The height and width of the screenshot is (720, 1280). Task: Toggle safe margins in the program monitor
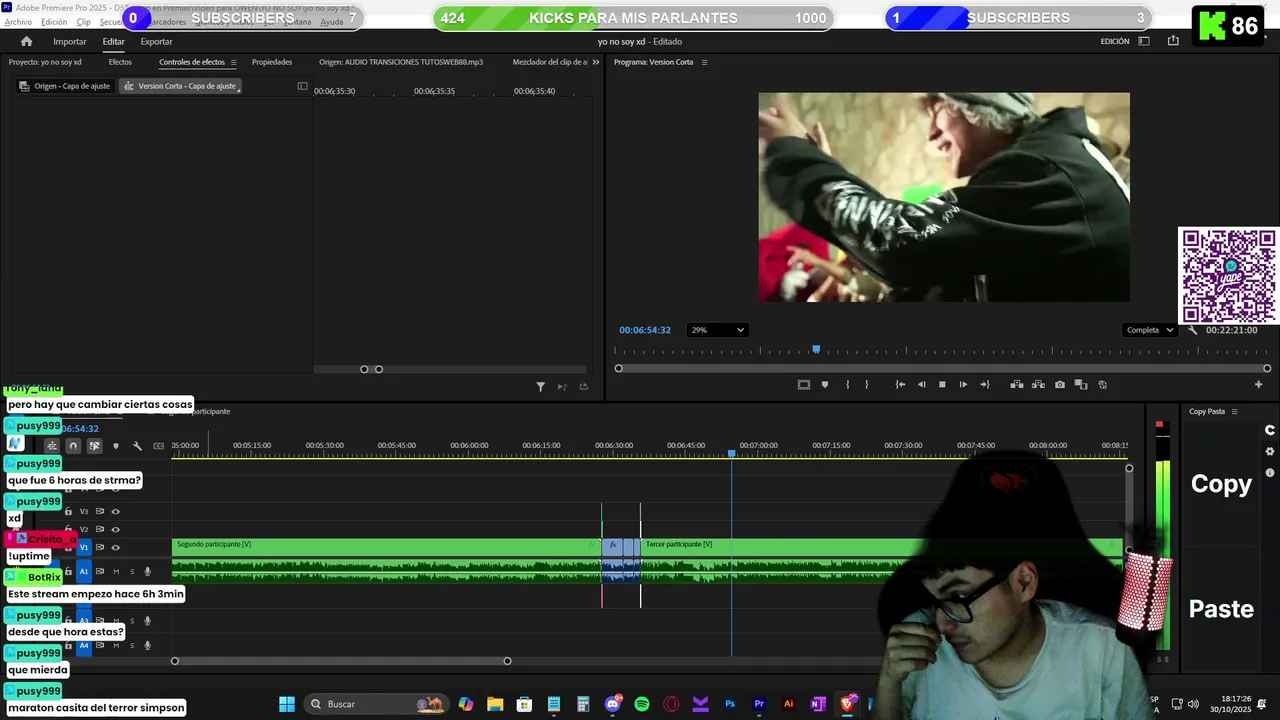tap(803, 384)
